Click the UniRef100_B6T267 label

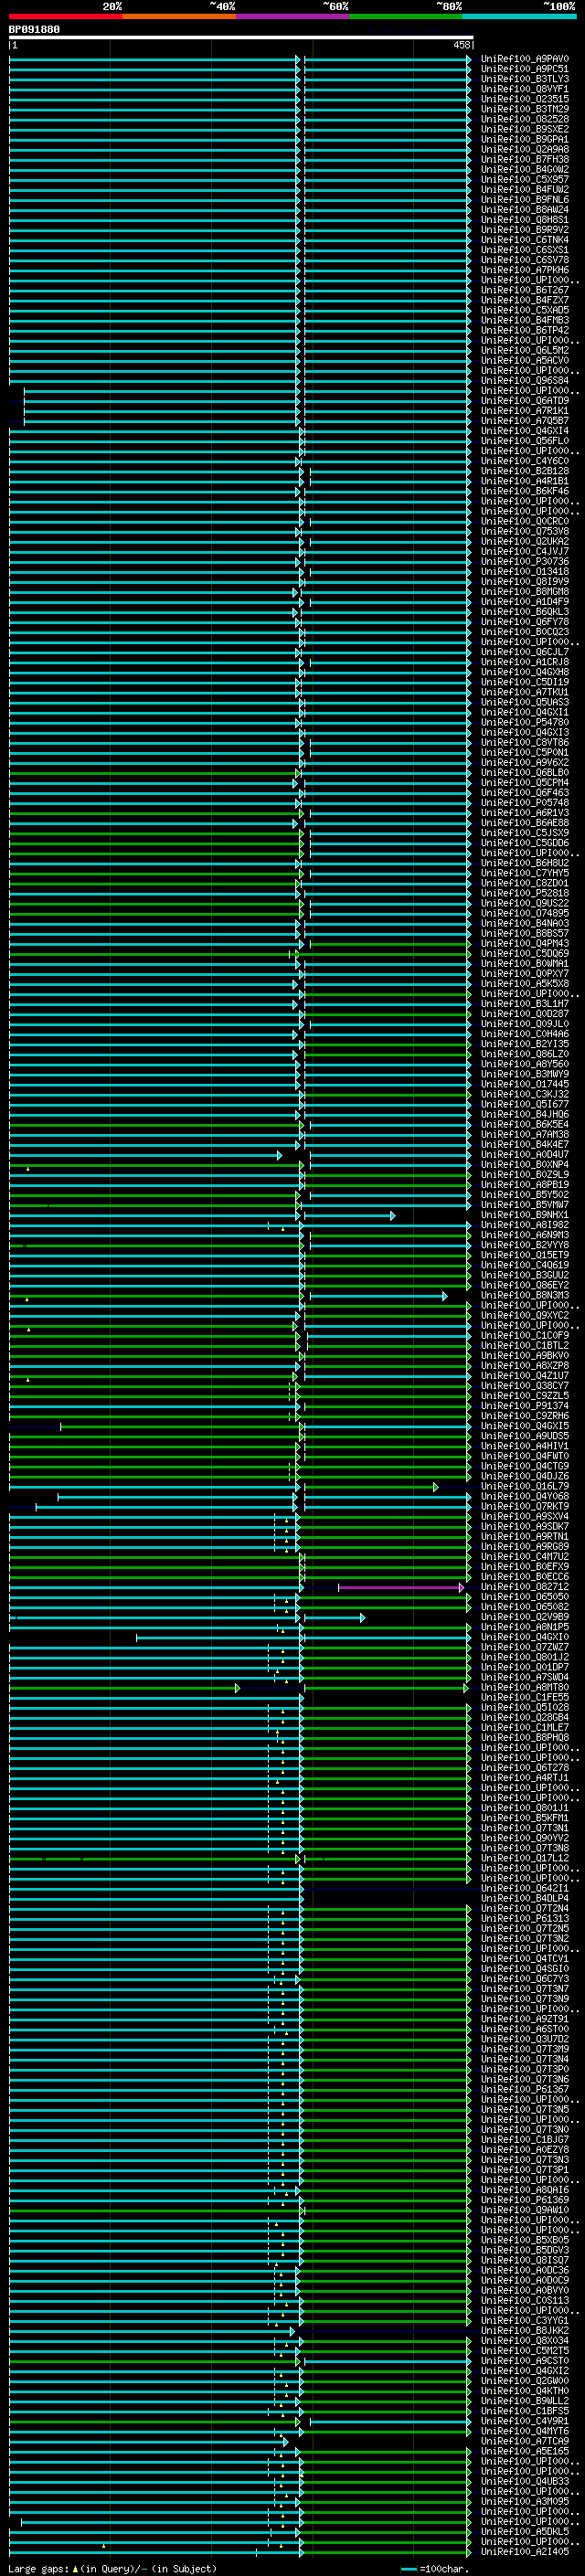pyautogui.click(x=525, y=290)
